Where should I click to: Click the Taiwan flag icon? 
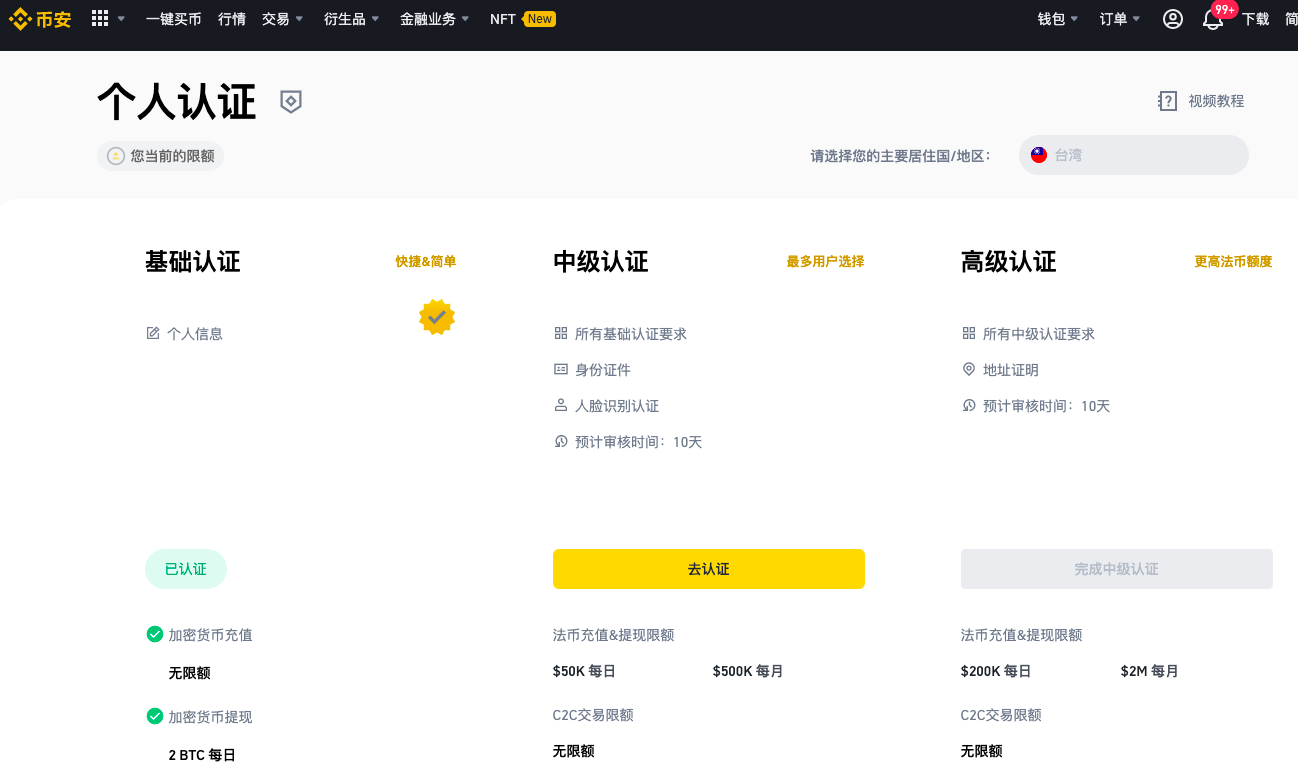tap(1039, 155)
